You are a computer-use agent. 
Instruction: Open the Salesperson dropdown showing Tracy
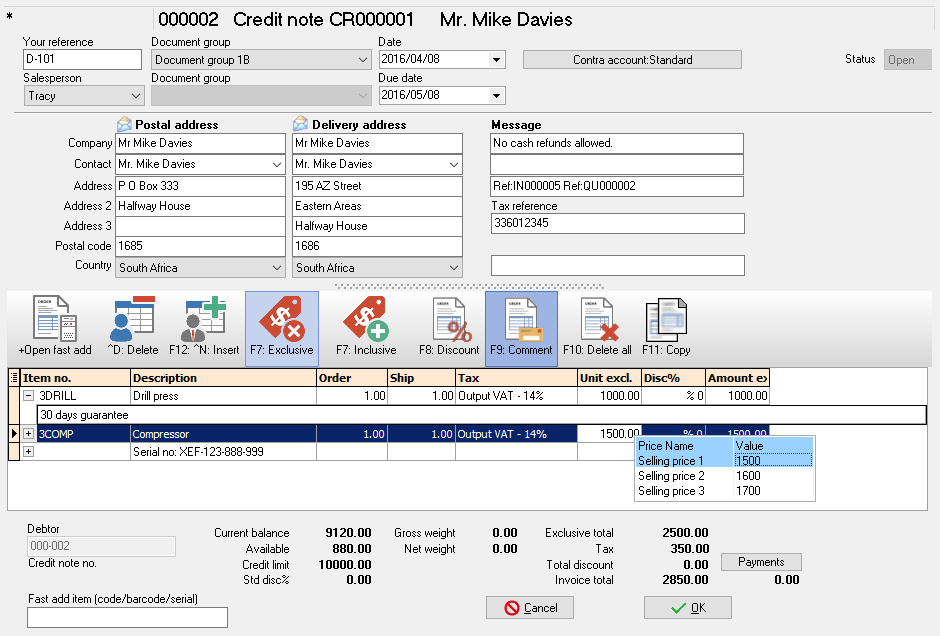(136, 96)
